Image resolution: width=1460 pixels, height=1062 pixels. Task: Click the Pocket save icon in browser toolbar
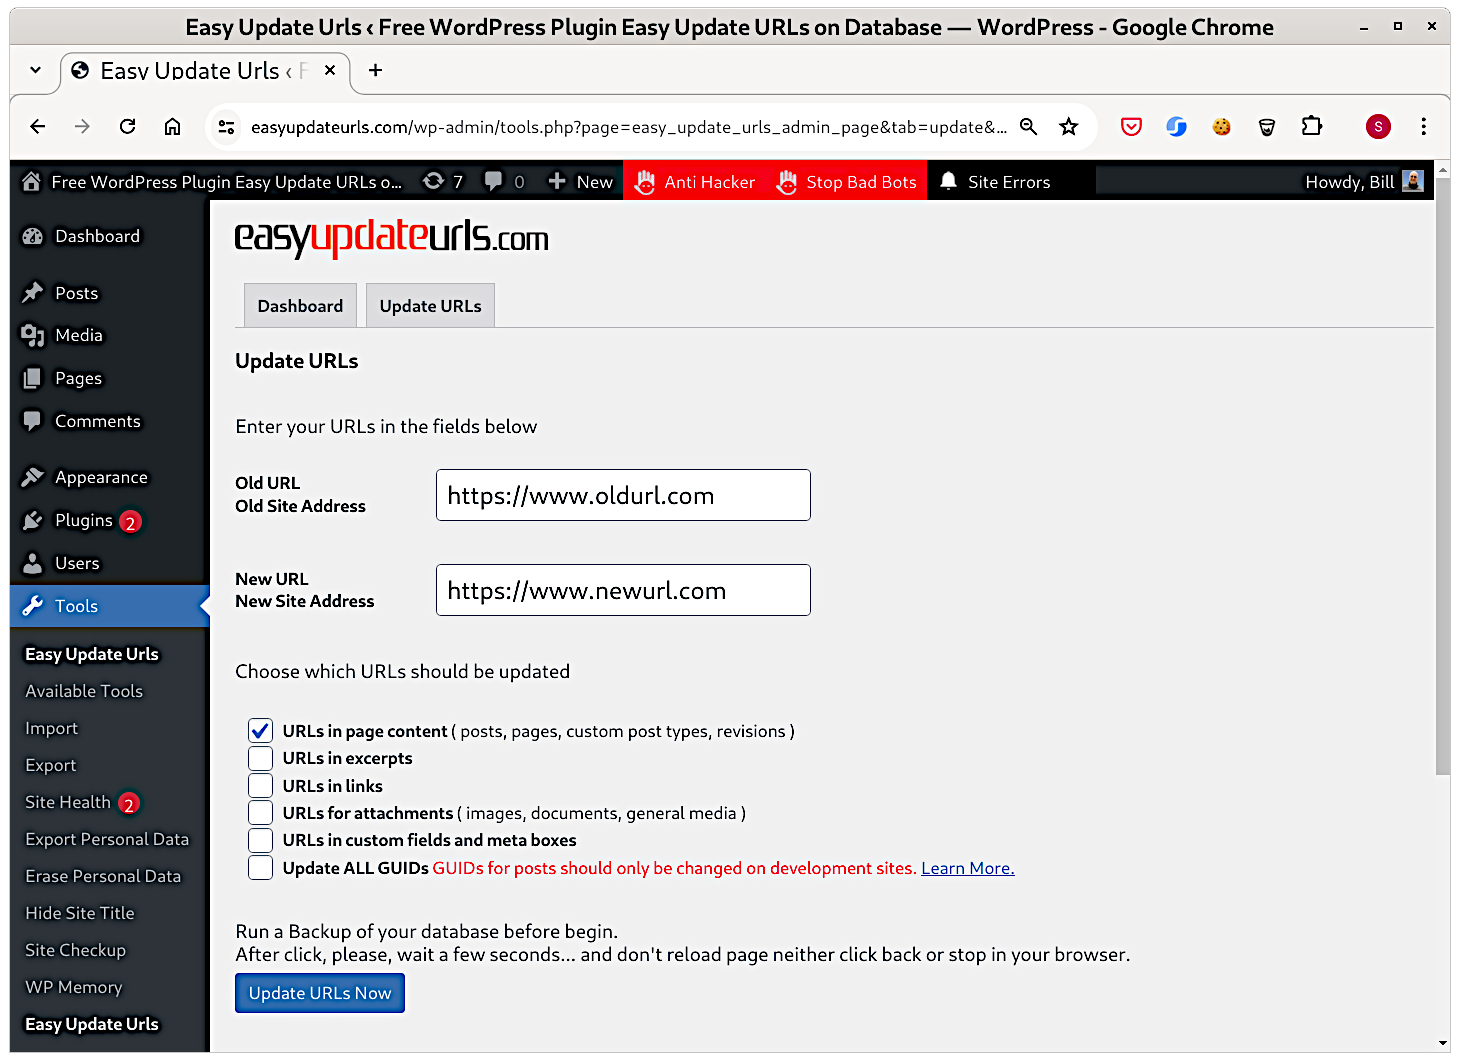(1131, 127)
